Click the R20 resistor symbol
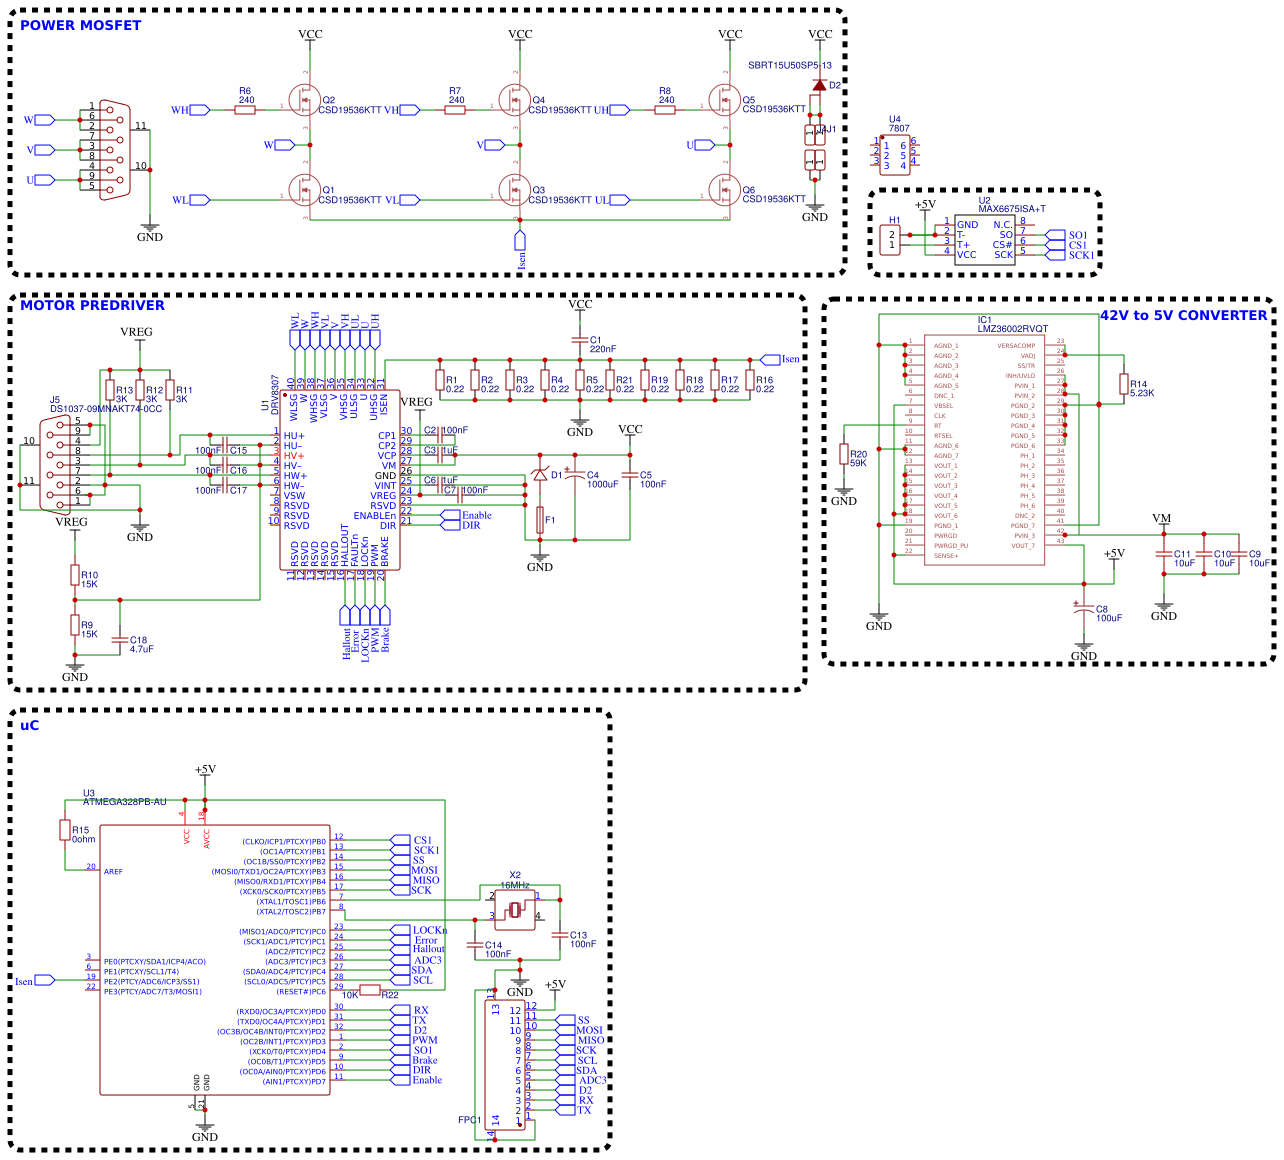This screenshot has width=1284, height=1160. click(843, 455)
